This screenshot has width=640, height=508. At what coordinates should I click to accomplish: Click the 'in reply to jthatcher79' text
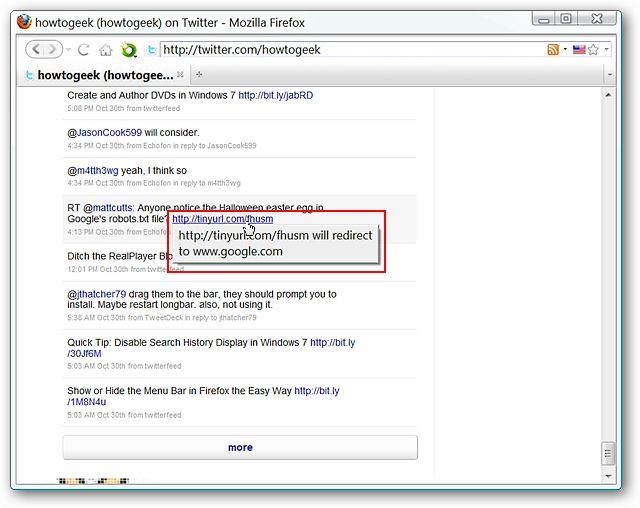click(220, 318)
